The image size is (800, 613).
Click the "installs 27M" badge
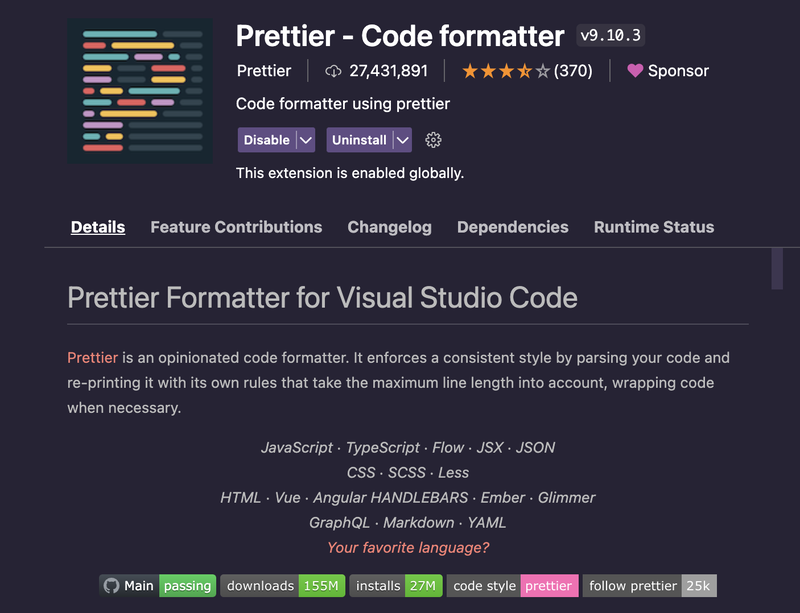point(398,585)
